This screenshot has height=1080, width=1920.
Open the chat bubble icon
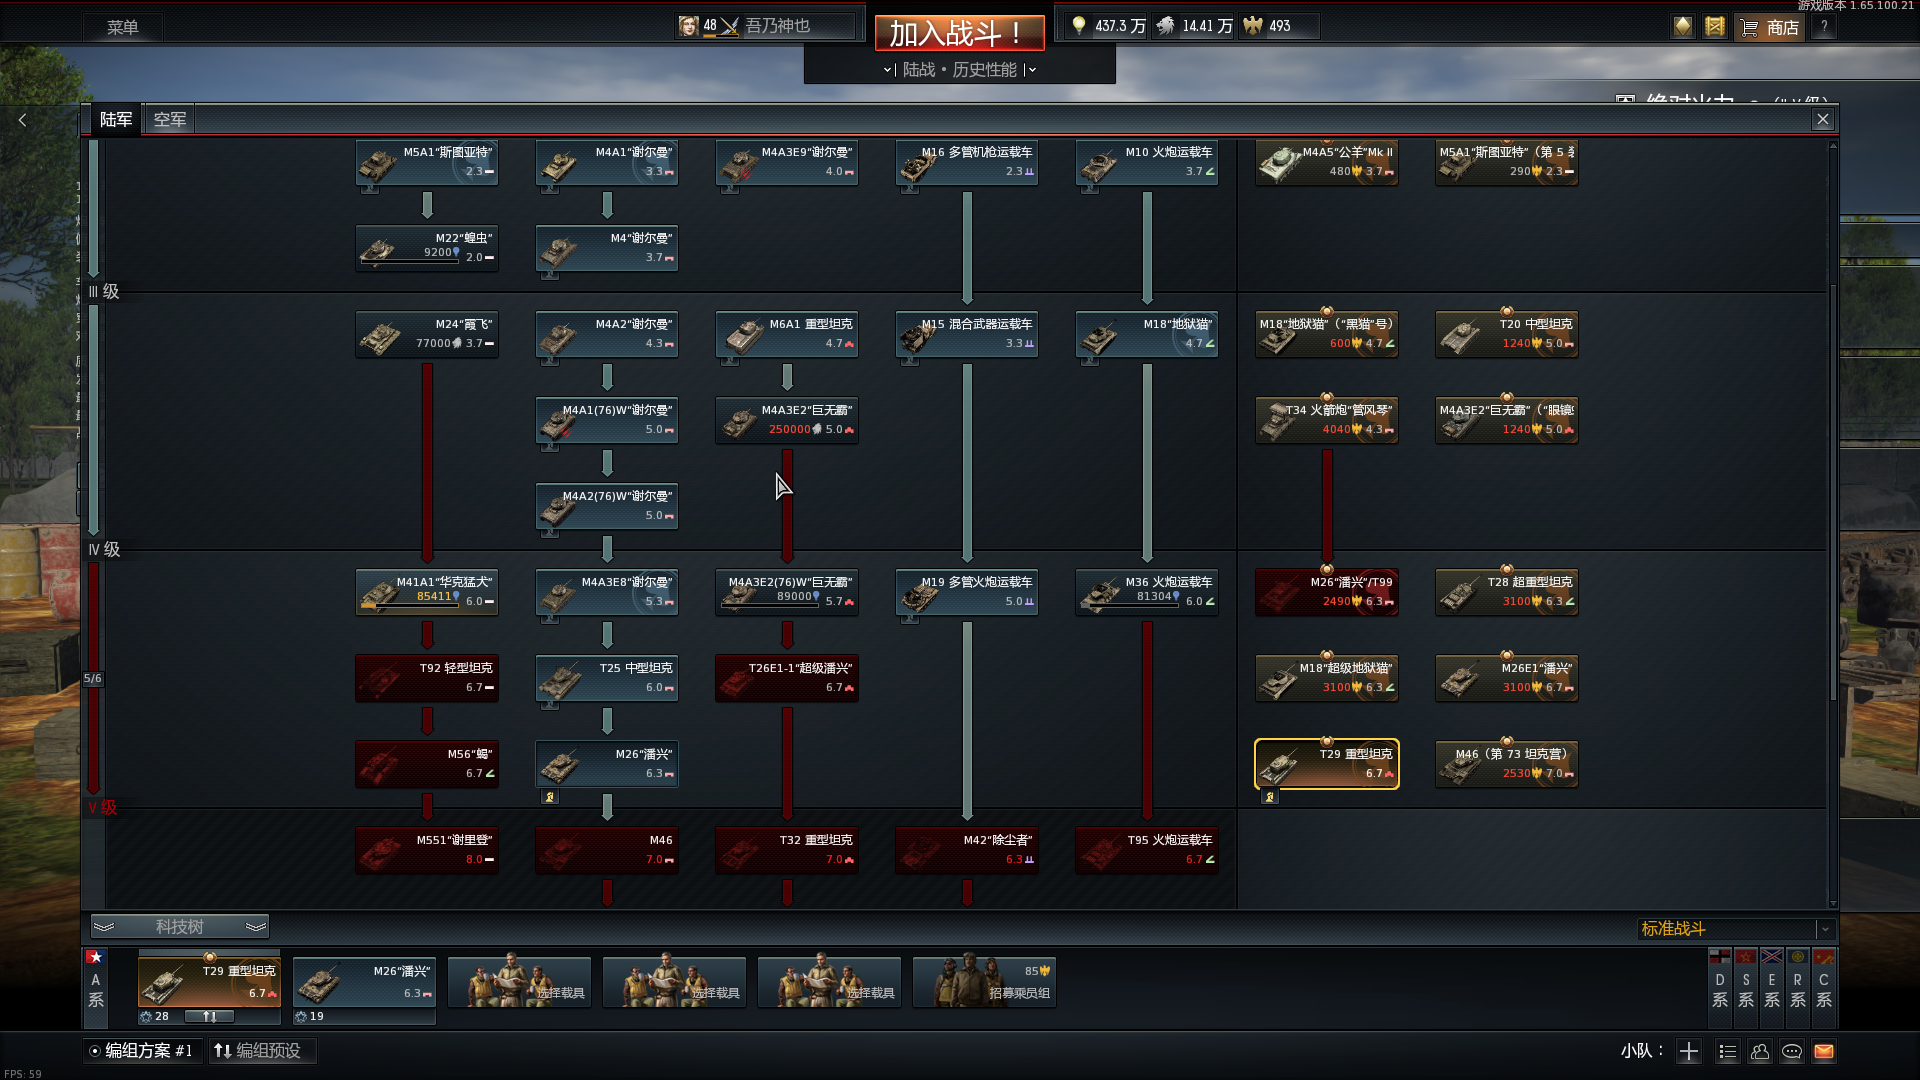pos(1792,1051)
